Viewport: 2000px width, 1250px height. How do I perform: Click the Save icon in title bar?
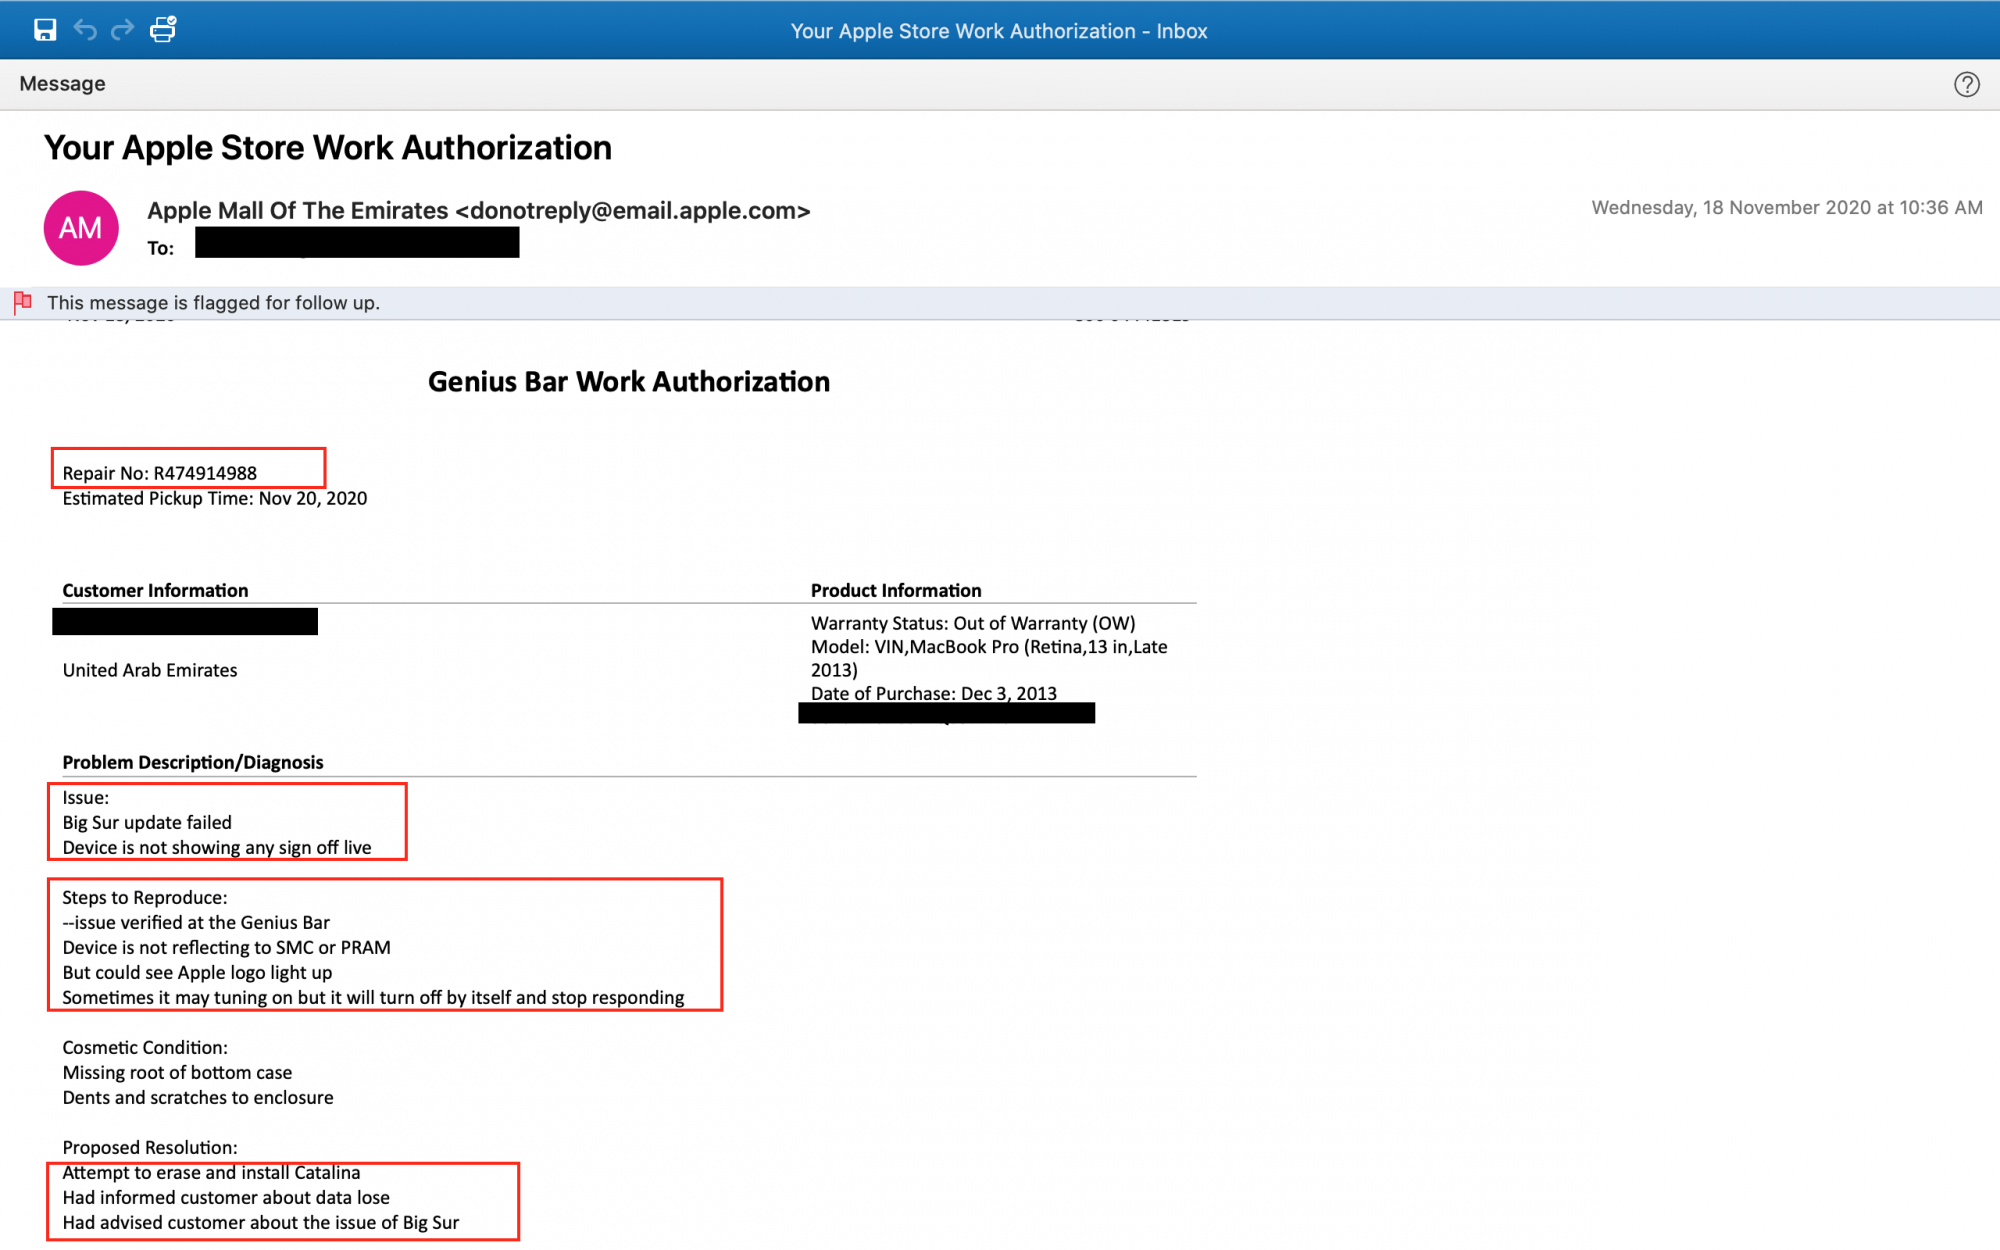coord(45,30)
